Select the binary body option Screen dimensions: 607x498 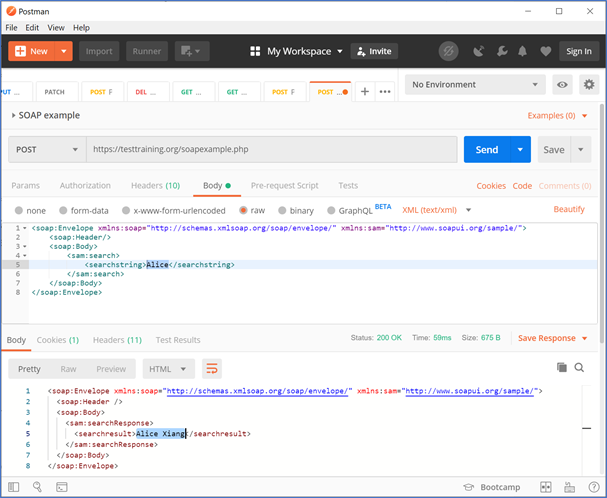click(294, 210)
